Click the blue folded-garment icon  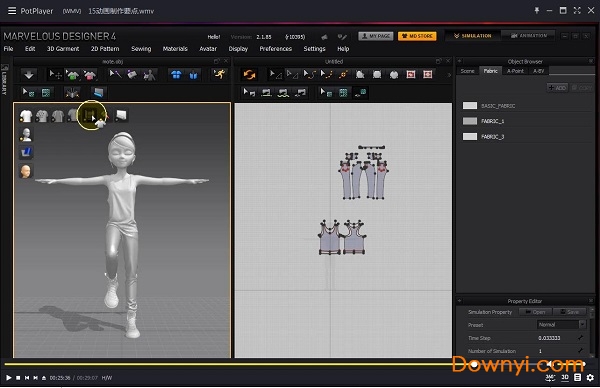[193, 75]
